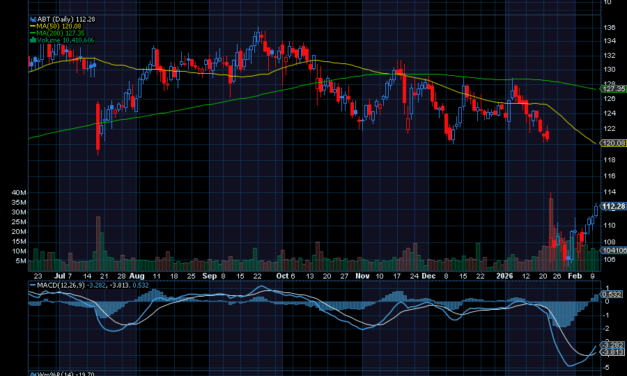
Task: Click the 136 price axis label
Action: click(x=609, y=28)
